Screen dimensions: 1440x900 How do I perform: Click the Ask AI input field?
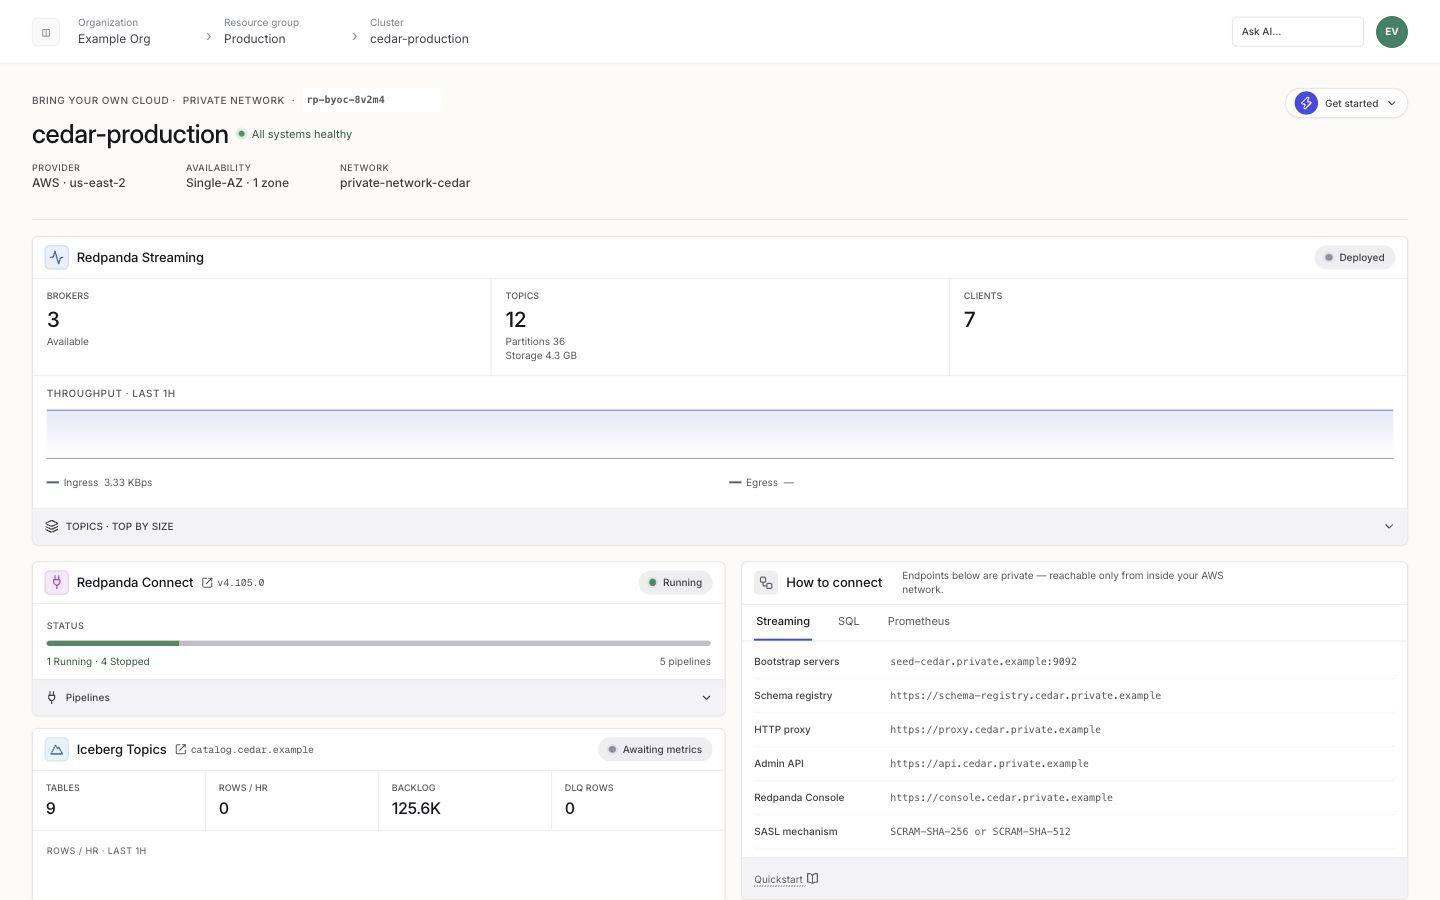(1298, 32)
